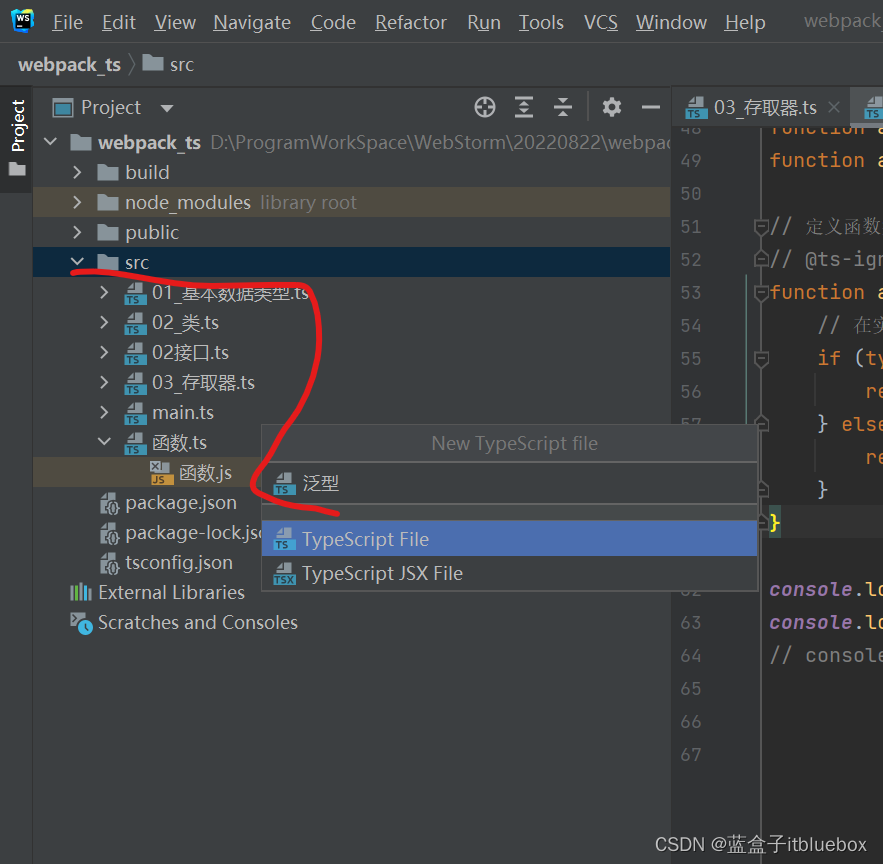Screen dimensions: 883x864
Task: Close the 03_存取器.ts editor tab
Action: click(834, 107)
